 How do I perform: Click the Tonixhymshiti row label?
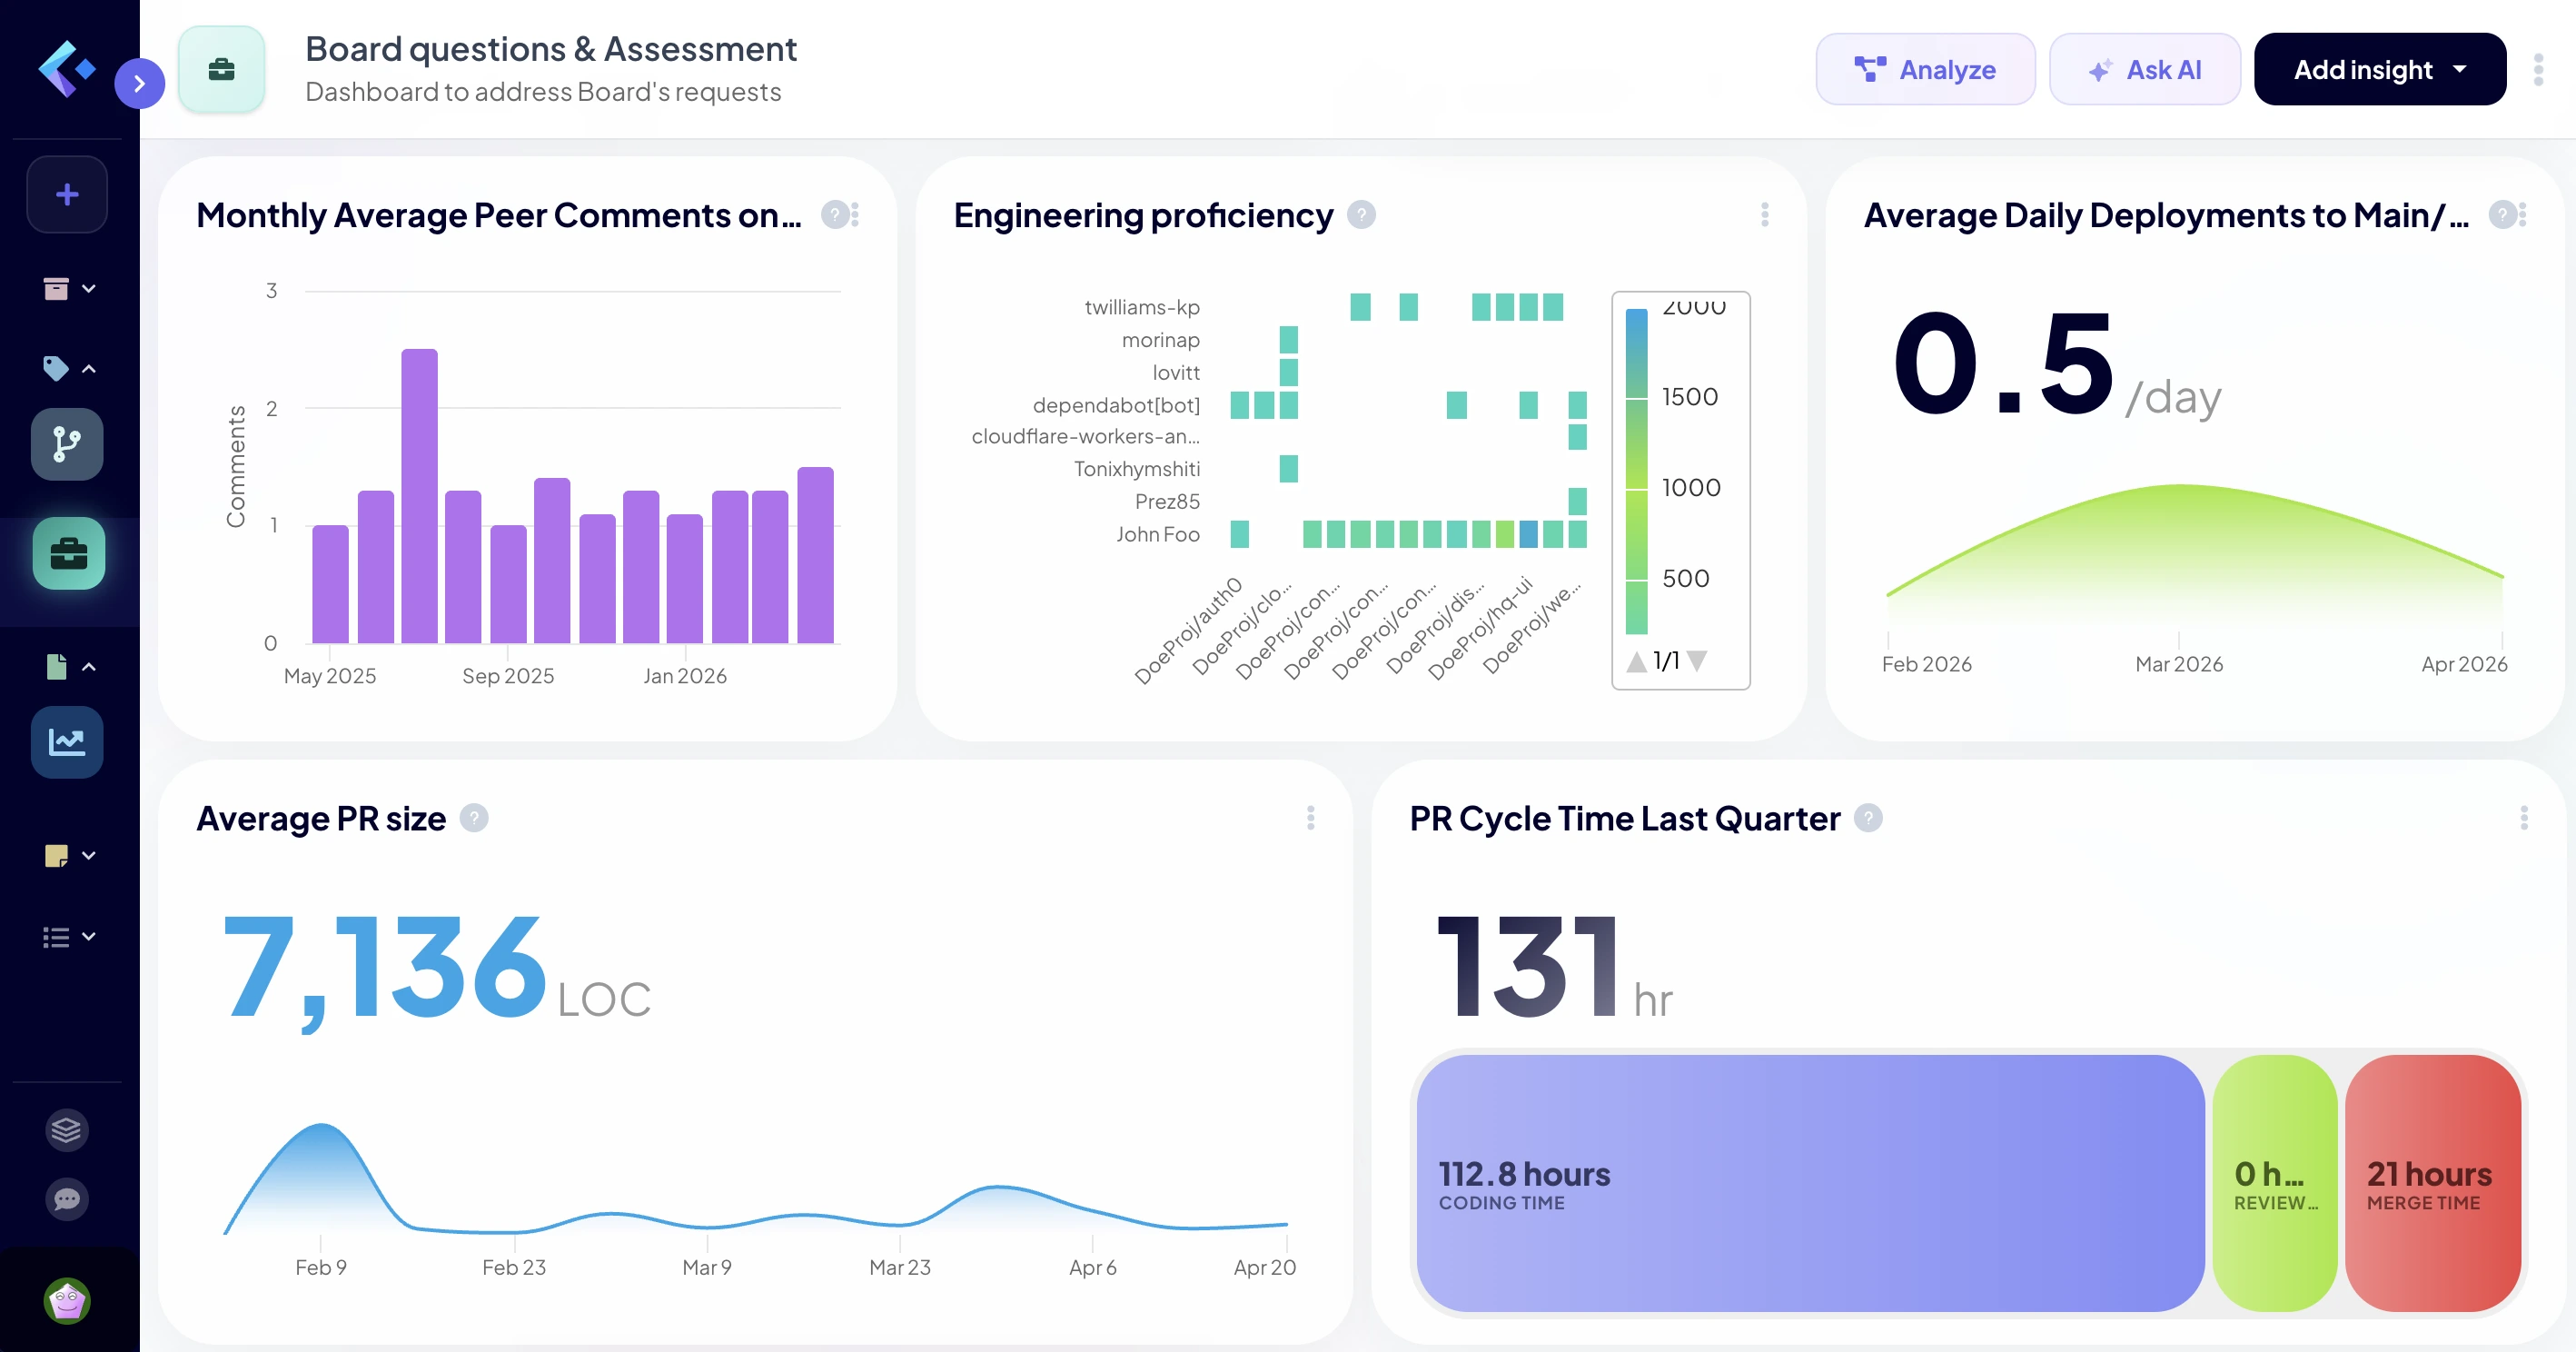point(1137,469)
